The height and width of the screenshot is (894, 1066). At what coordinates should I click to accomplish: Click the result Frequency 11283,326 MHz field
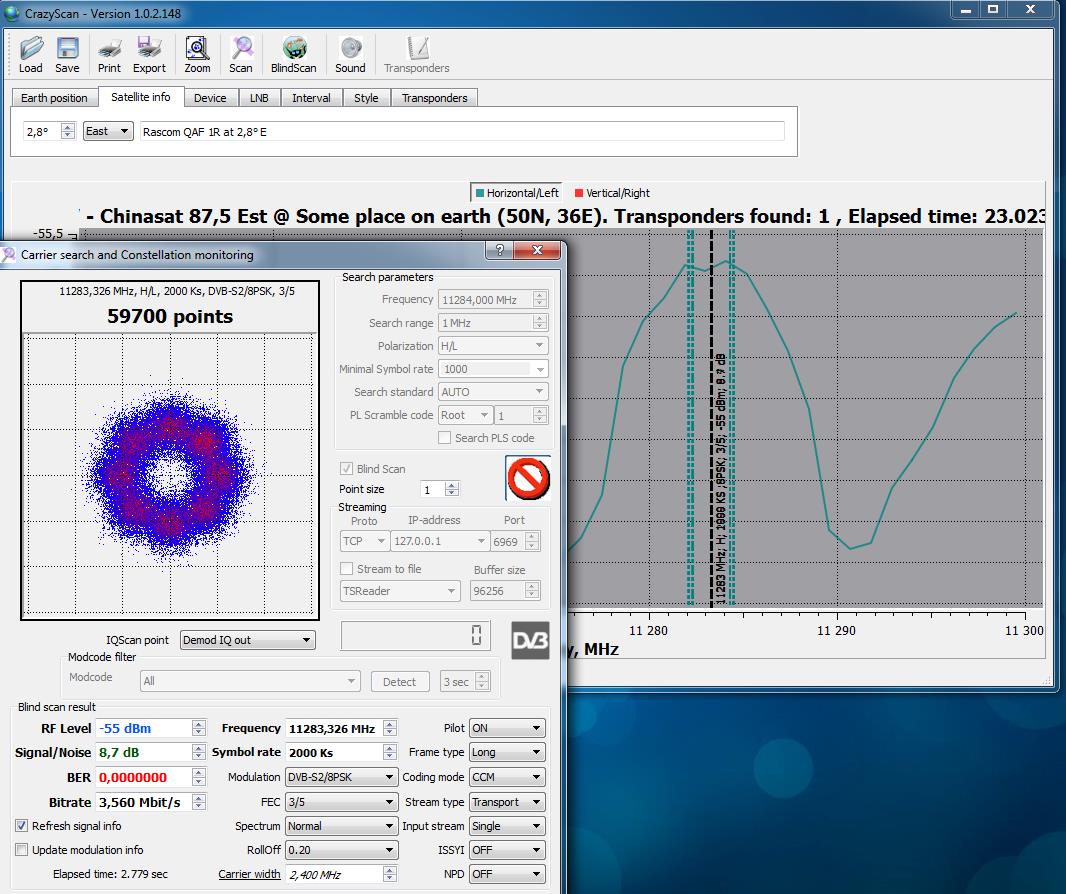click(x=334, y=728)
